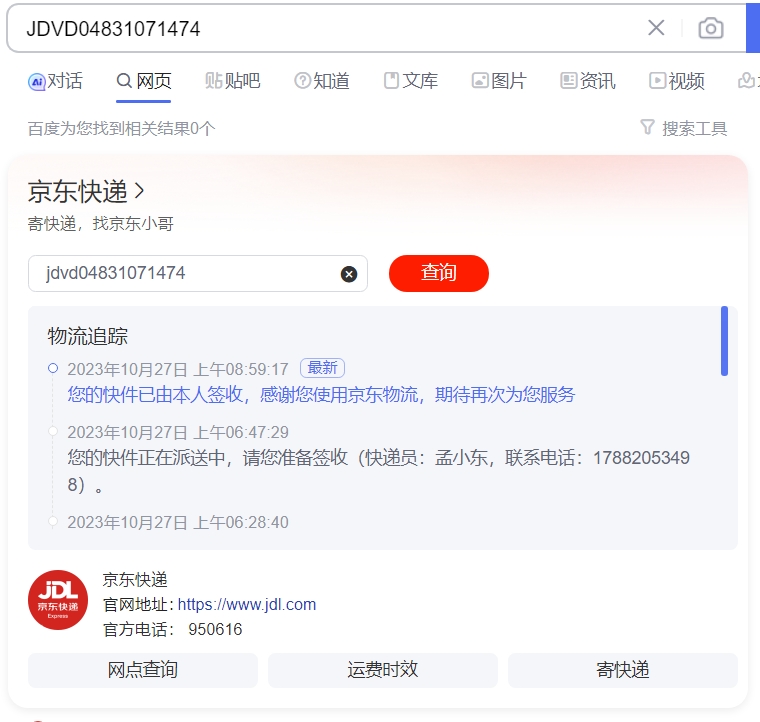The width and height of the screenshot is (760, 722).
Task: Open the 贴吧 tab
Action: coord(233,81)
